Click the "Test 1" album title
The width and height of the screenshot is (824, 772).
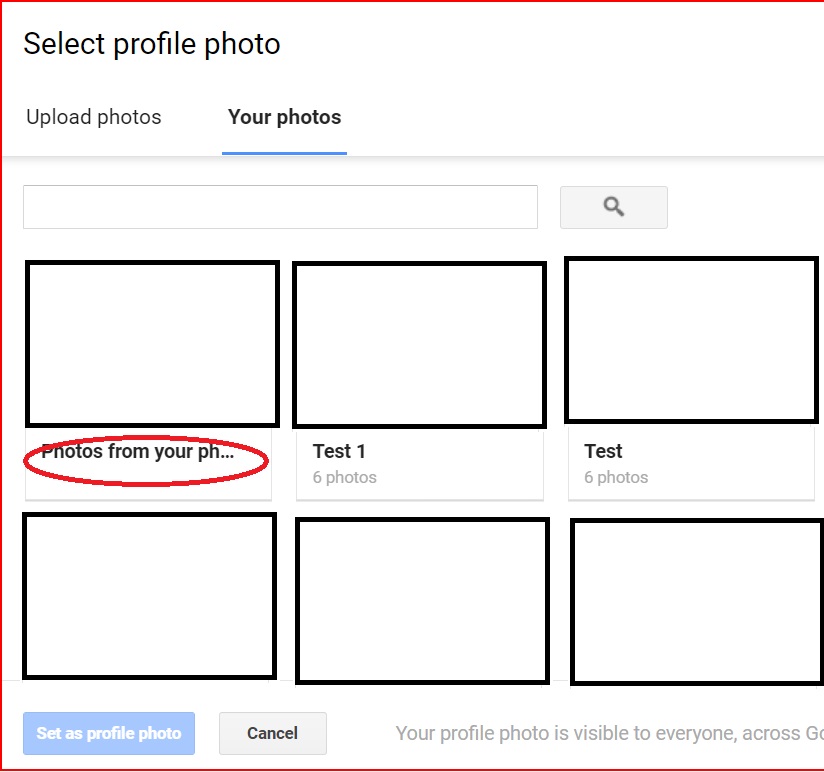(x=339, y=452)
